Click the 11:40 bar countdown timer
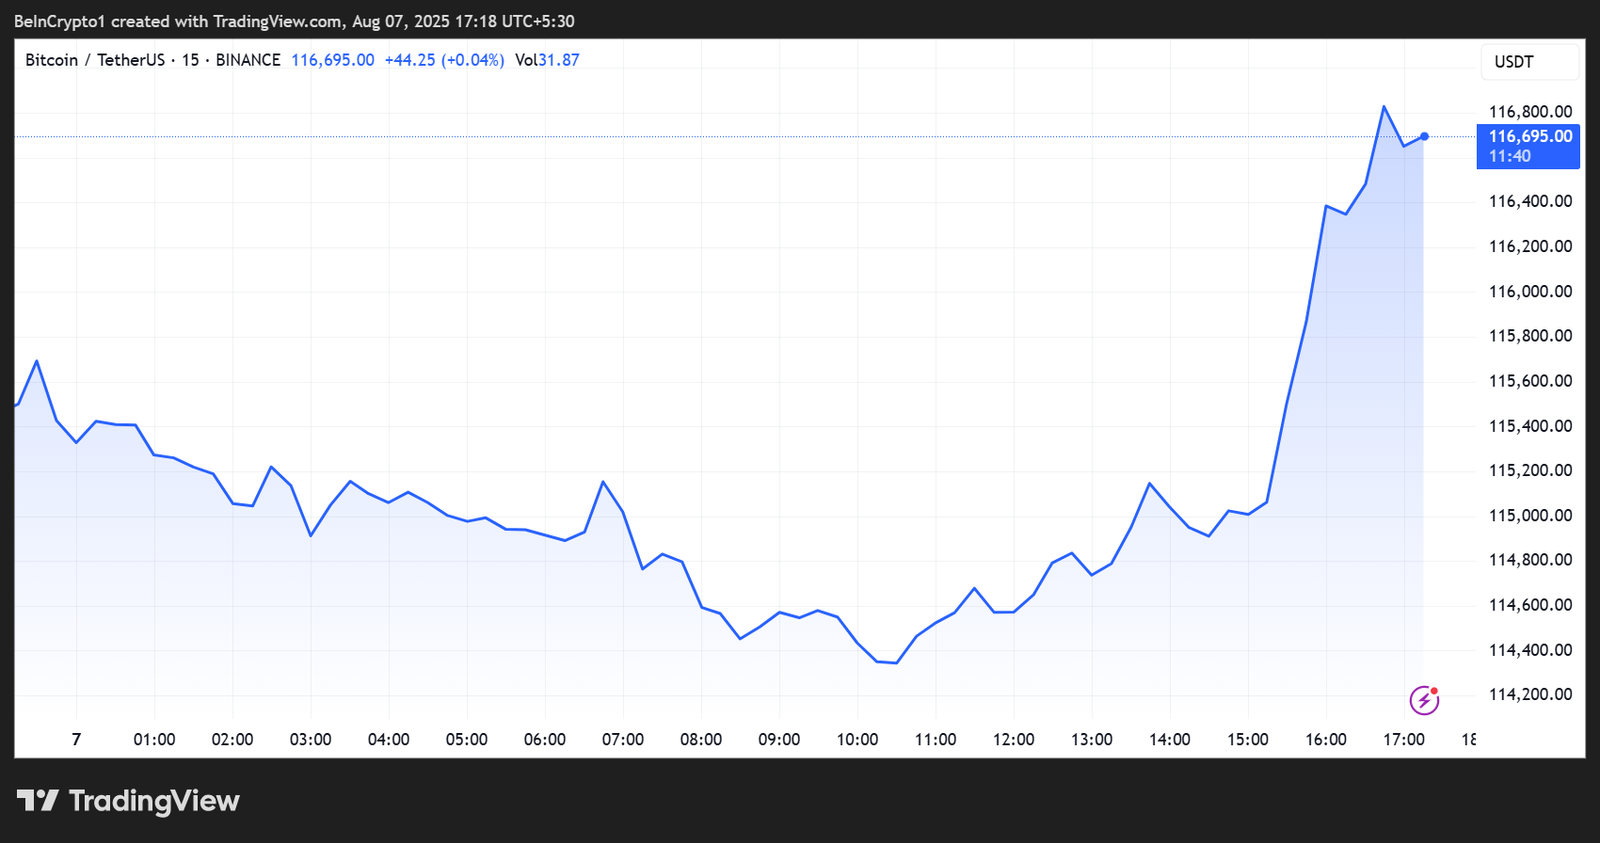1600x843 pixels. [x=1509, y=156]
